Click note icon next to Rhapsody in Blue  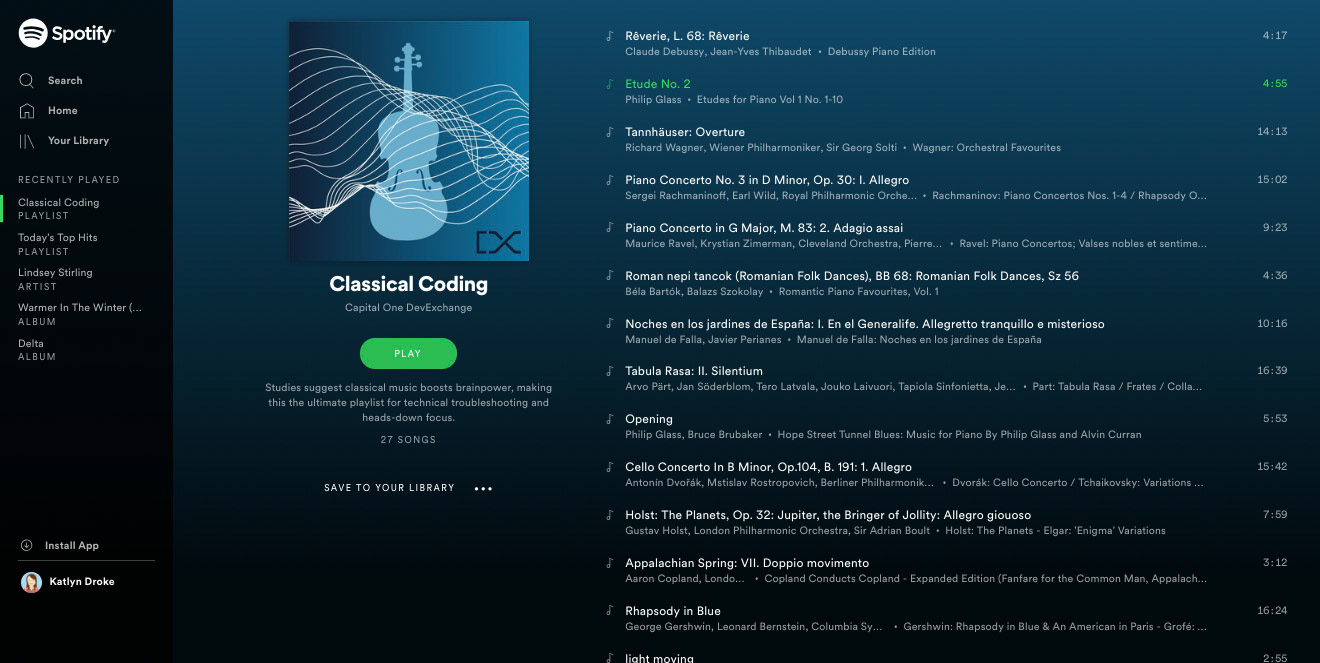(x=609, y=611)
